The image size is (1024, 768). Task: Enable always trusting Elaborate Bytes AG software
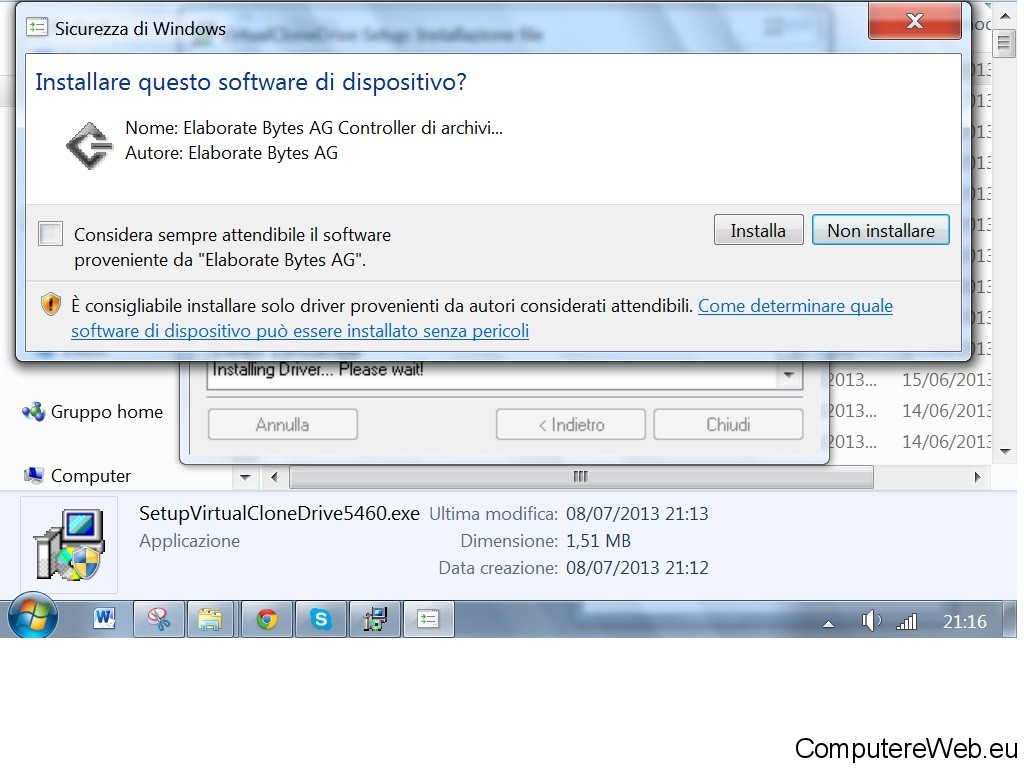point(50,234)
